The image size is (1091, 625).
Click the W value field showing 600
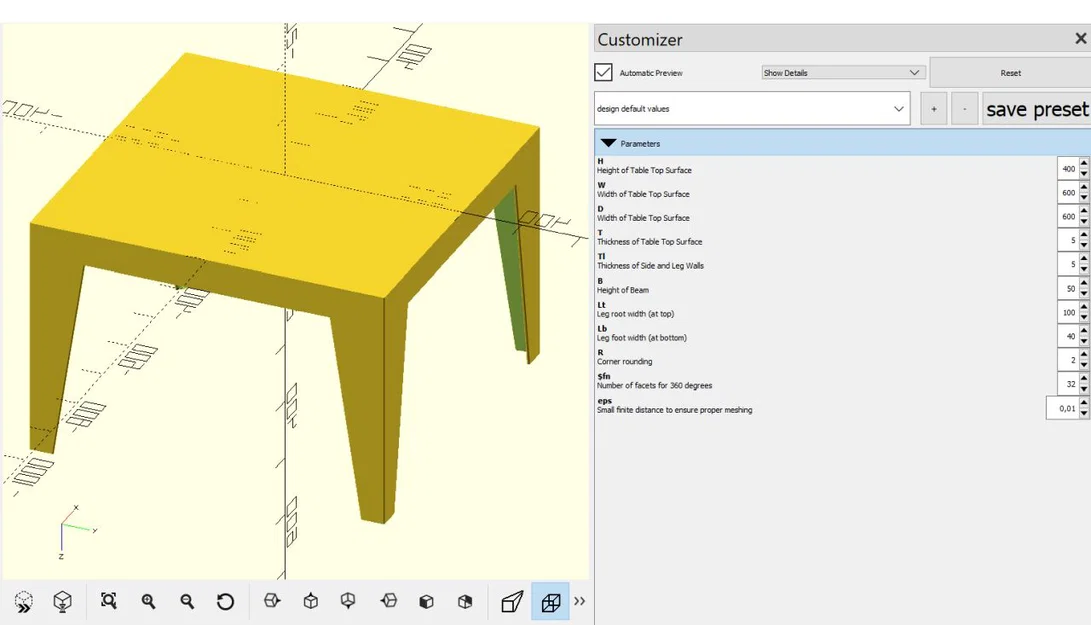click(1067, 193)
